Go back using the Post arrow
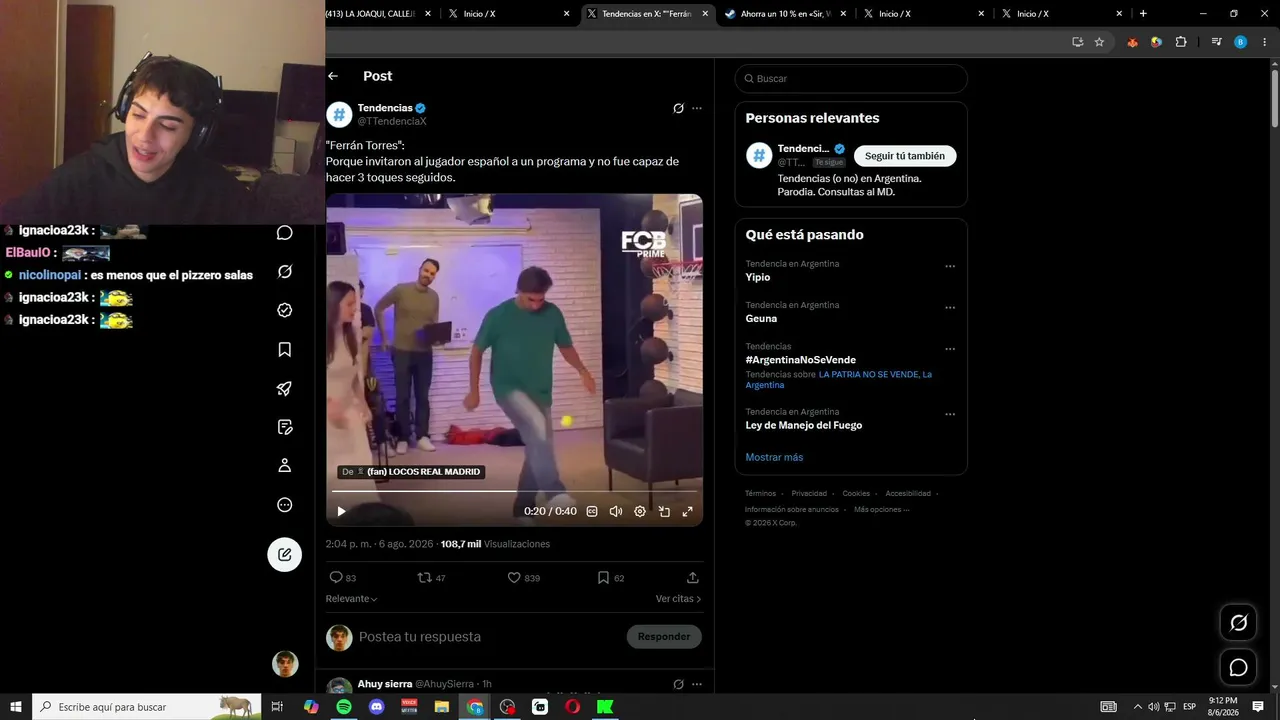The image size is (1280, 720). pyautogui.click(x=333, y=76)
